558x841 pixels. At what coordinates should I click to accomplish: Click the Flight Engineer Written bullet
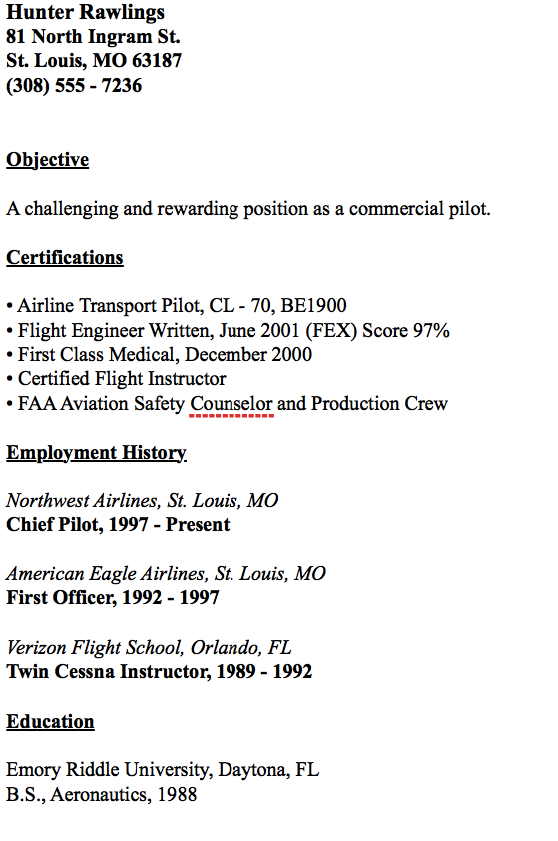(228, 330)
